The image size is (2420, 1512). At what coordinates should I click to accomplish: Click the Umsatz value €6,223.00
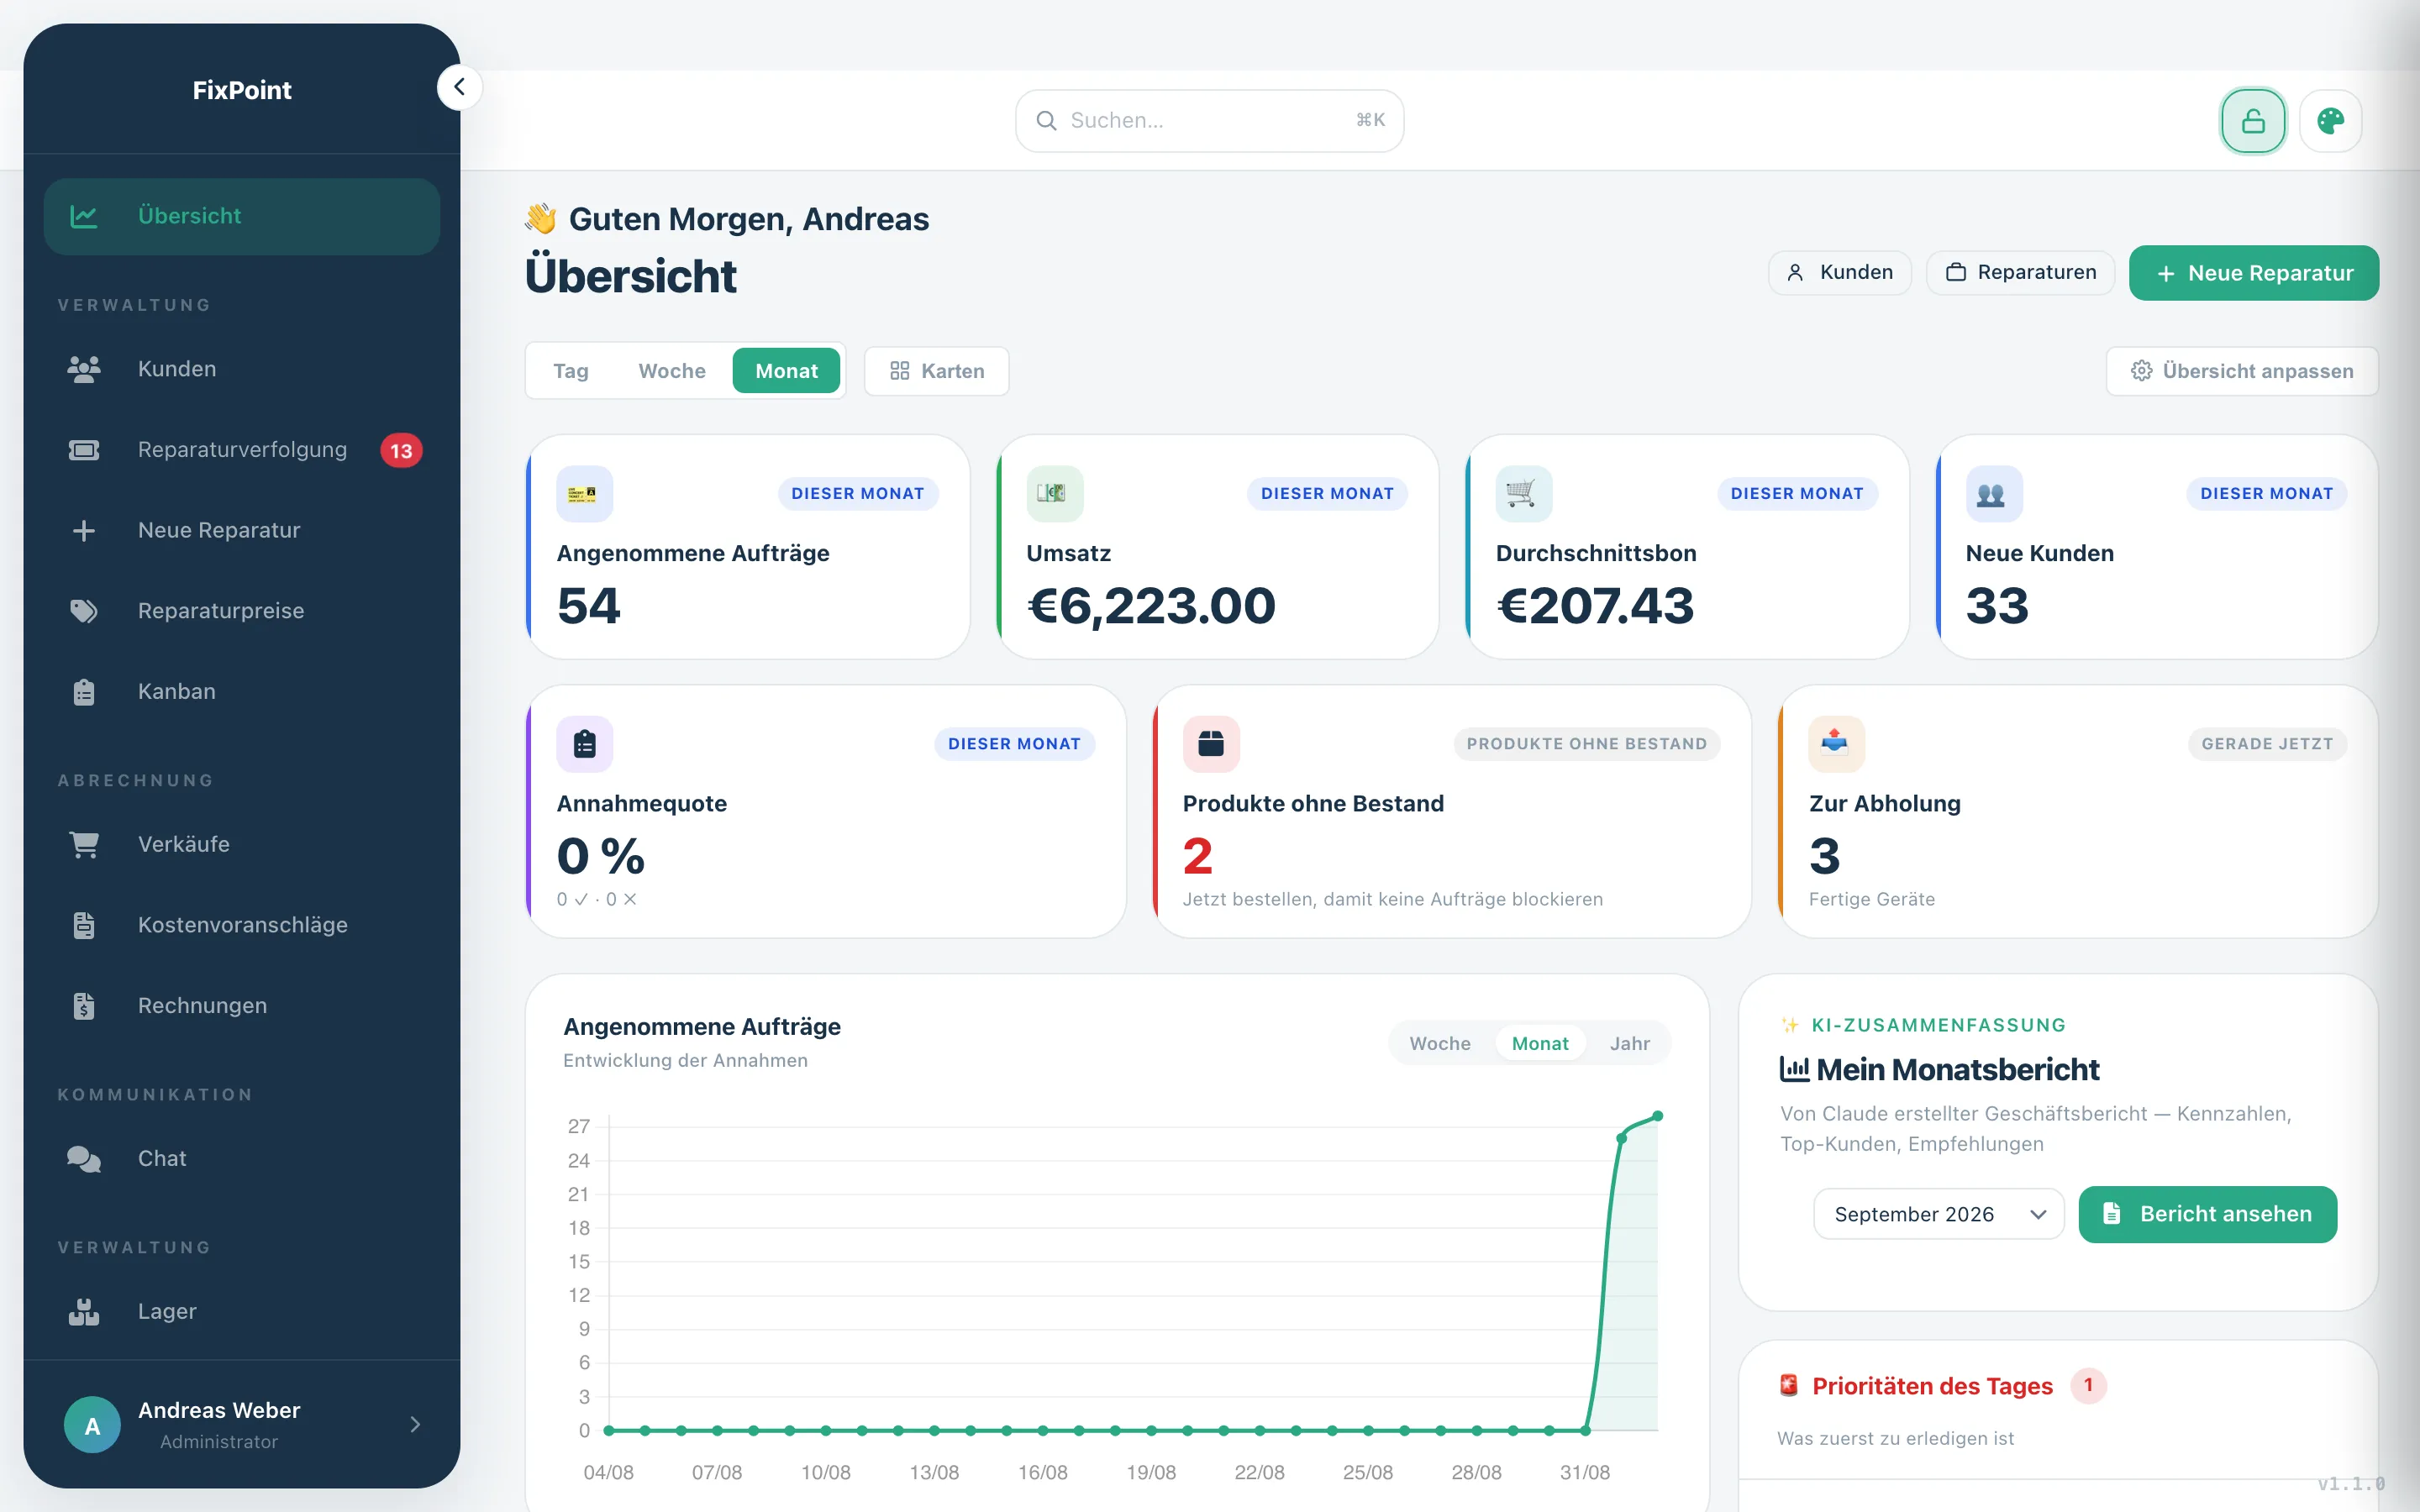(1152, 606)
